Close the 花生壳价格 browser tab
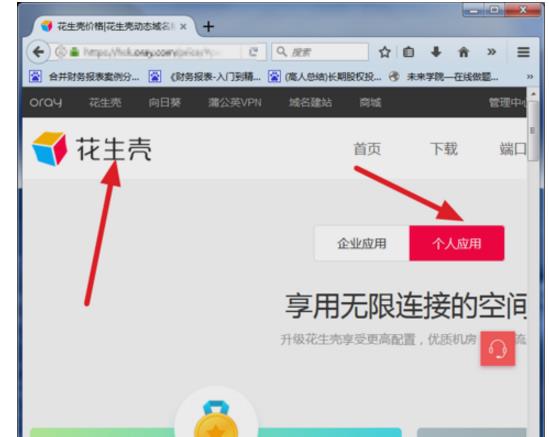549x437 pixels. [183, 26]
